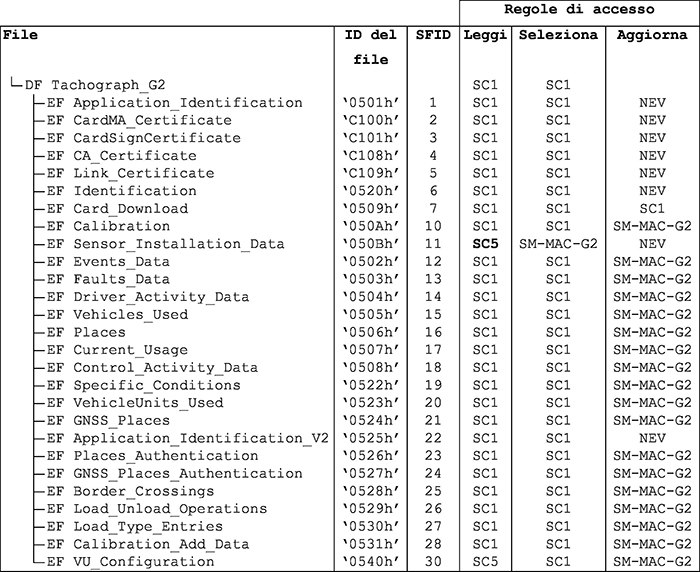This screenshot has width=700, height=572.
Task: Click the bold SC5 value for Sensor_Installation_Data
Action: click(x=485, y=244)
